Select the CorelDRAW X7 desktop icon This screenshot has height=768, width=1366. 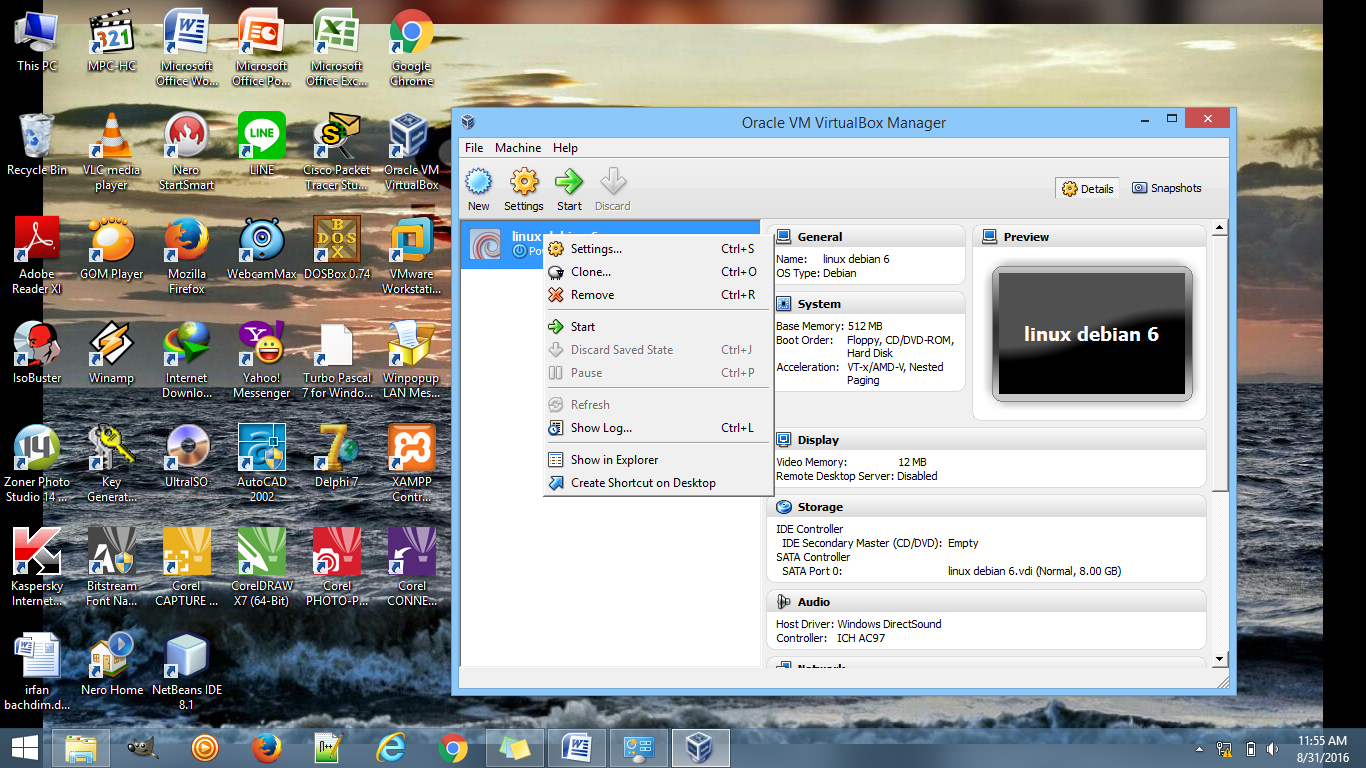(262, 568)
